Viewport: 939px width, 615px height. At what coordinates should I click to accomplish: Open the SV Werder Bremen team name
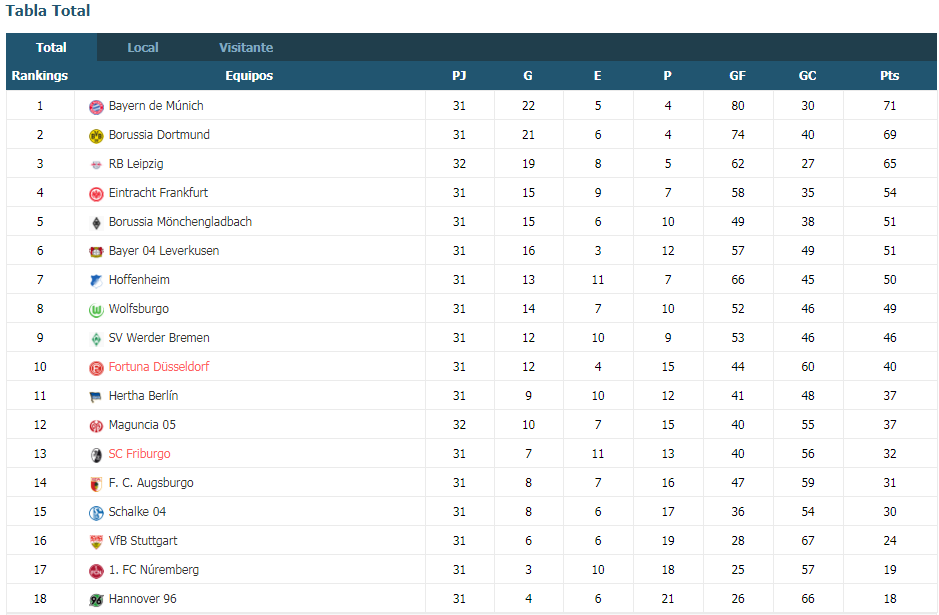coord(159,338)
